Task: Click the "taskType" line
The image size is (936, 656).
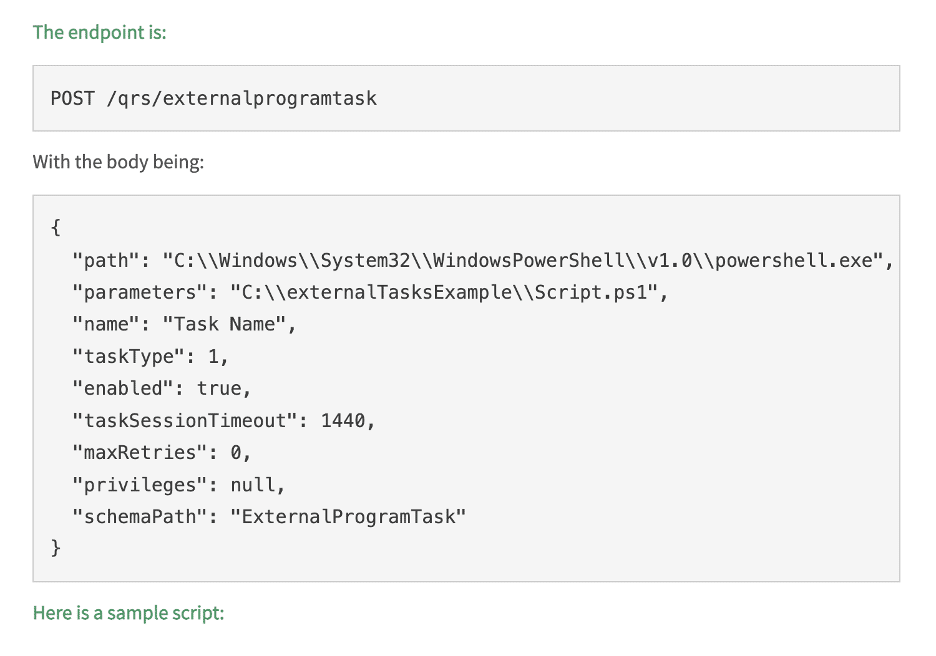Action: (150, 356)
